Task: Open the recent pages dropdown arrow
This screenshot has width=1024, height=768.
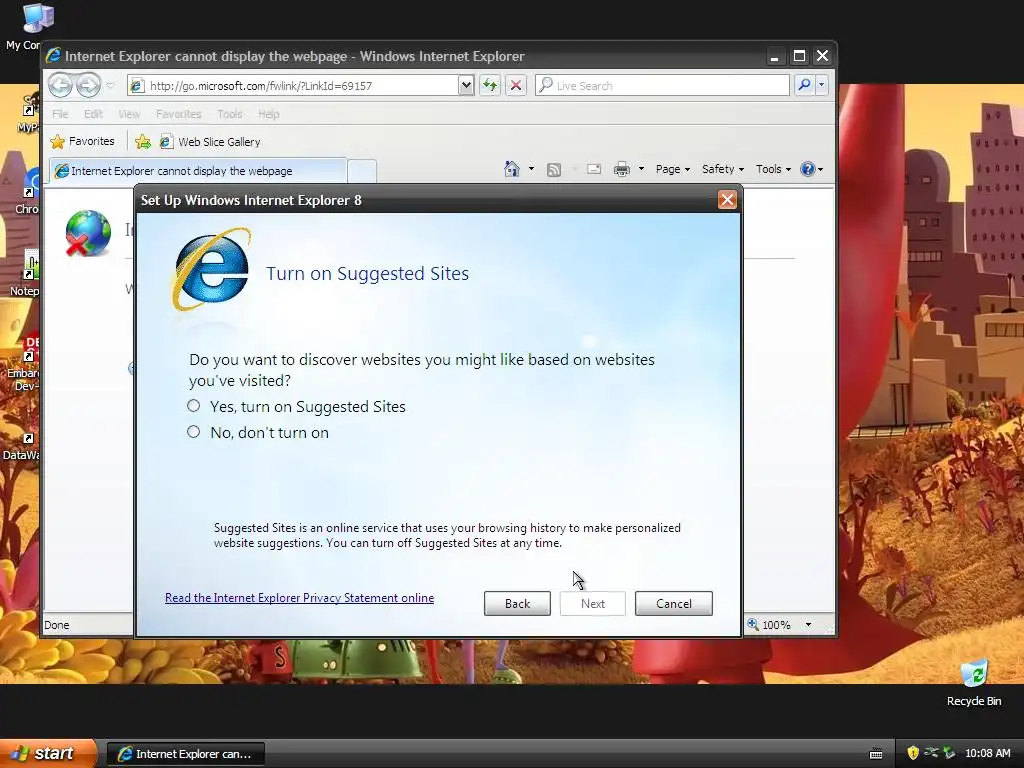Action: (110, 86)
